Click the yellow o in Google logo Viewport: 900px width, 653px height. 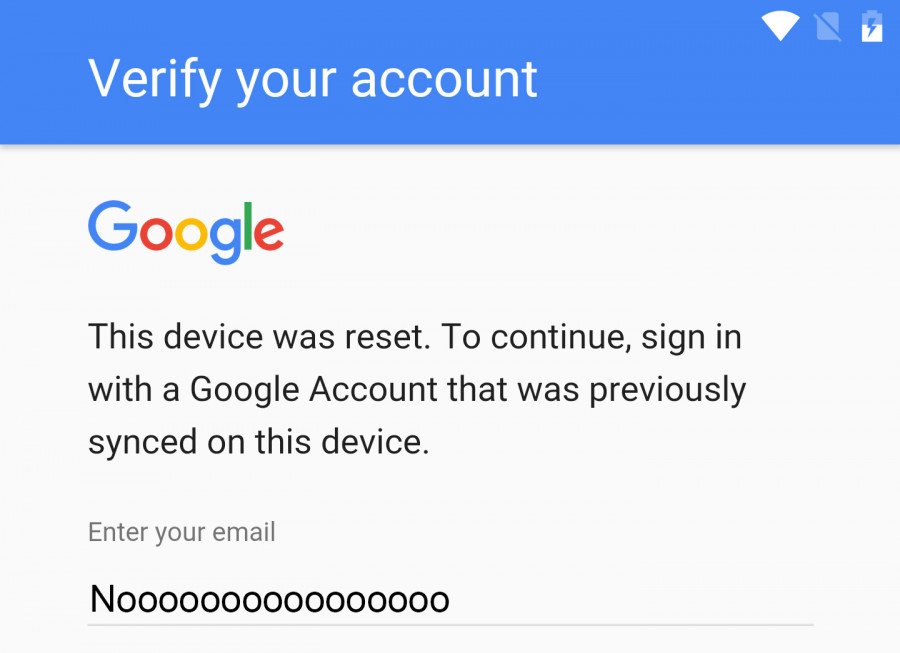[x=191, y=232]
